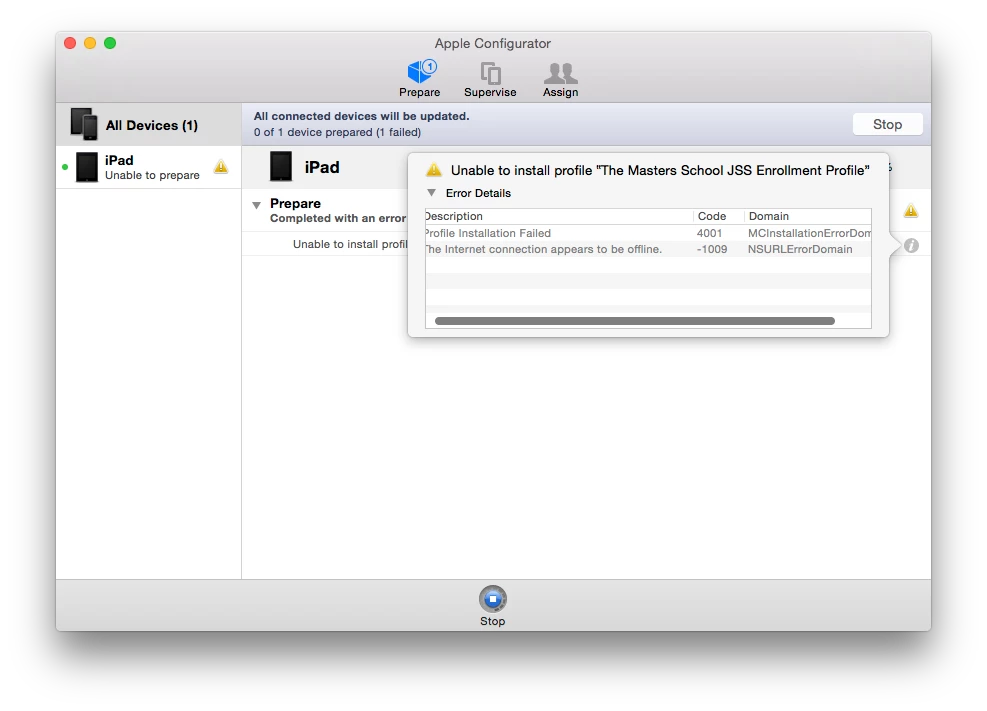987x711 pixels.
Task: Select the iPad device in the sidebar
Action: coord(149,167)
